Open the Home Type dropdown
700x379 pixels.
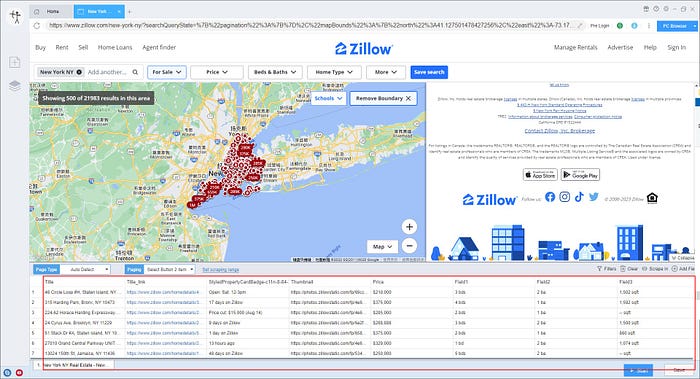pyautogui.click(x=334, y=72)
